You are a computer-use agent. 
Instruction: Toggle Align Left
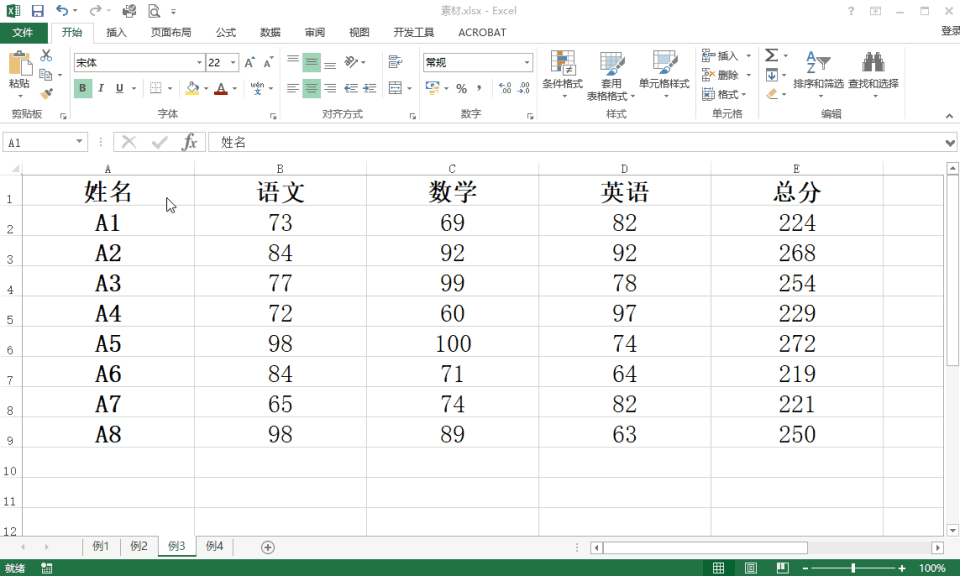[x=293, y=88]
